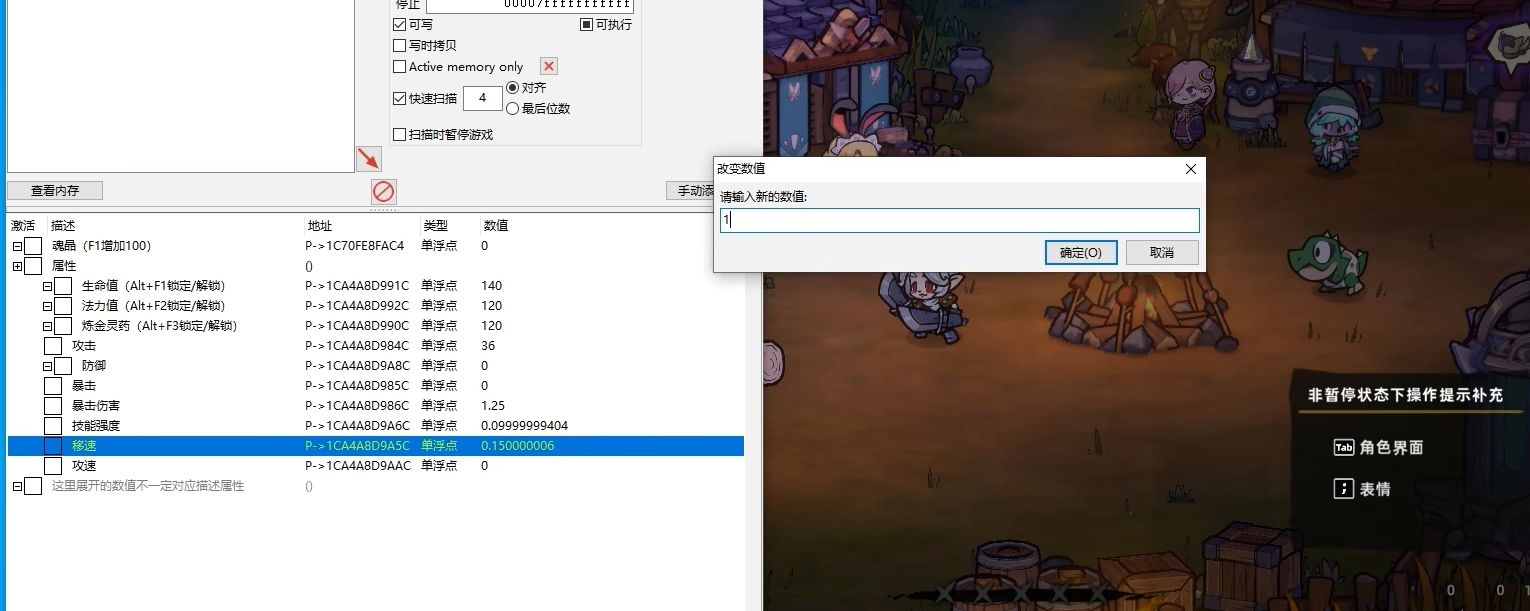
Task: Select address P->1C70FE8FAC4
Action: (355, 246)
